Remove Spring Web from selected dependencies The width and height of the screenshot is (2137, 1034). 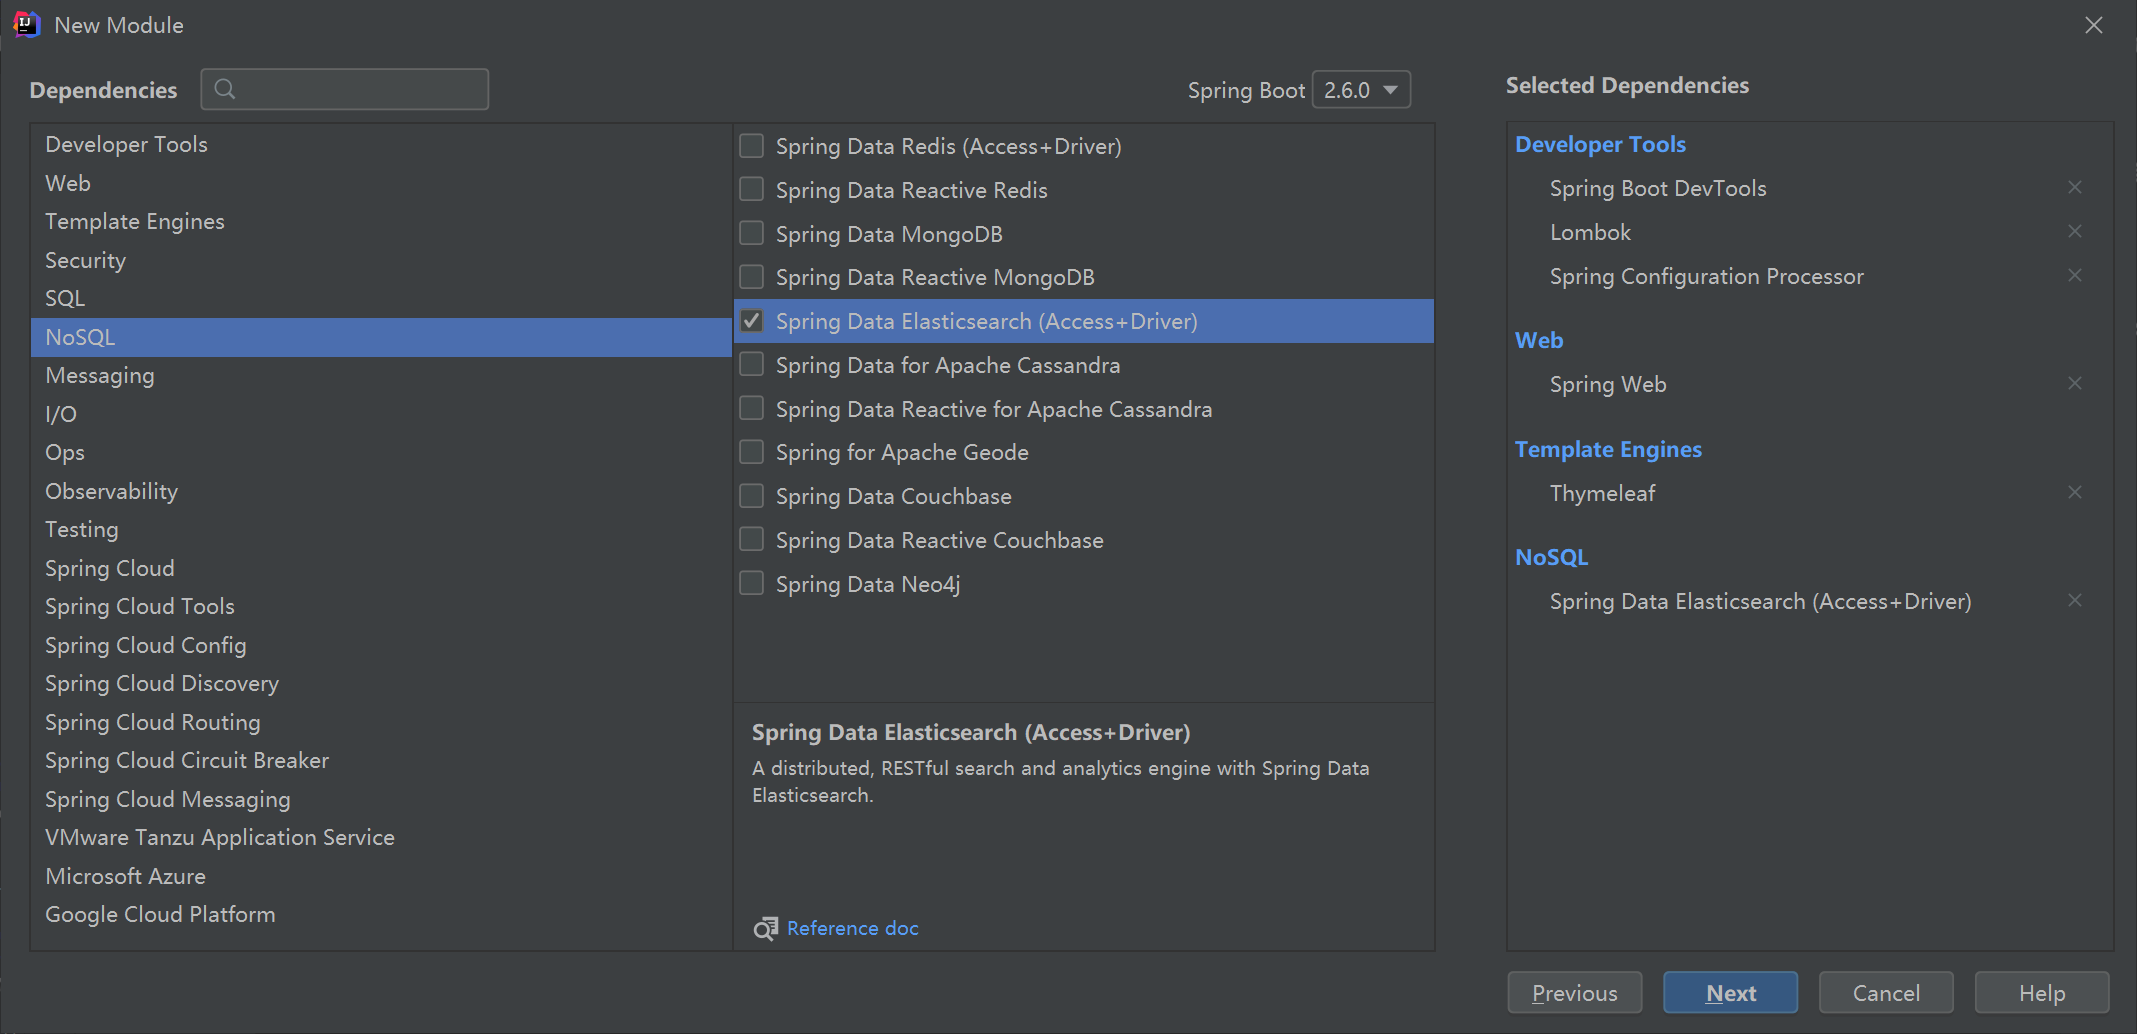(2075, 384)
